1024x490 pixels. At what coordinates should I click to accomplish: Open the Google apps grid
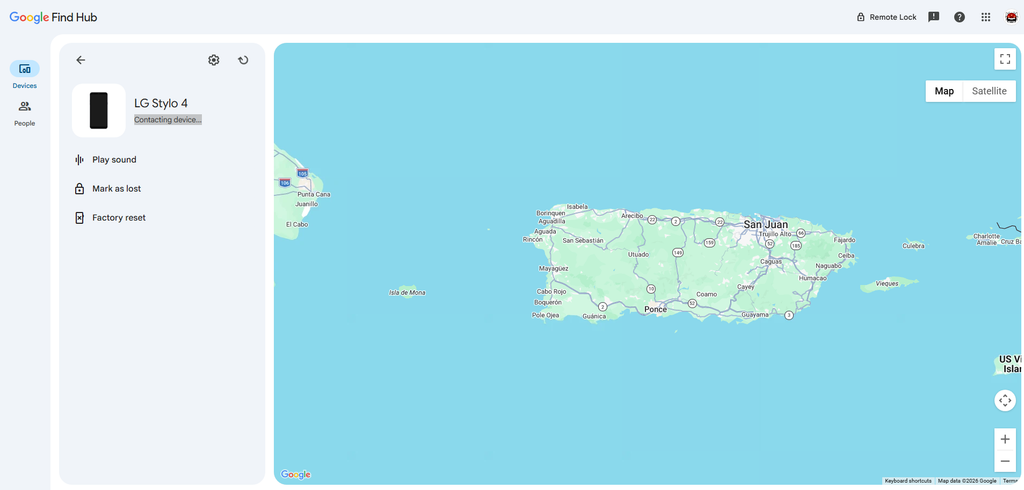986,17
